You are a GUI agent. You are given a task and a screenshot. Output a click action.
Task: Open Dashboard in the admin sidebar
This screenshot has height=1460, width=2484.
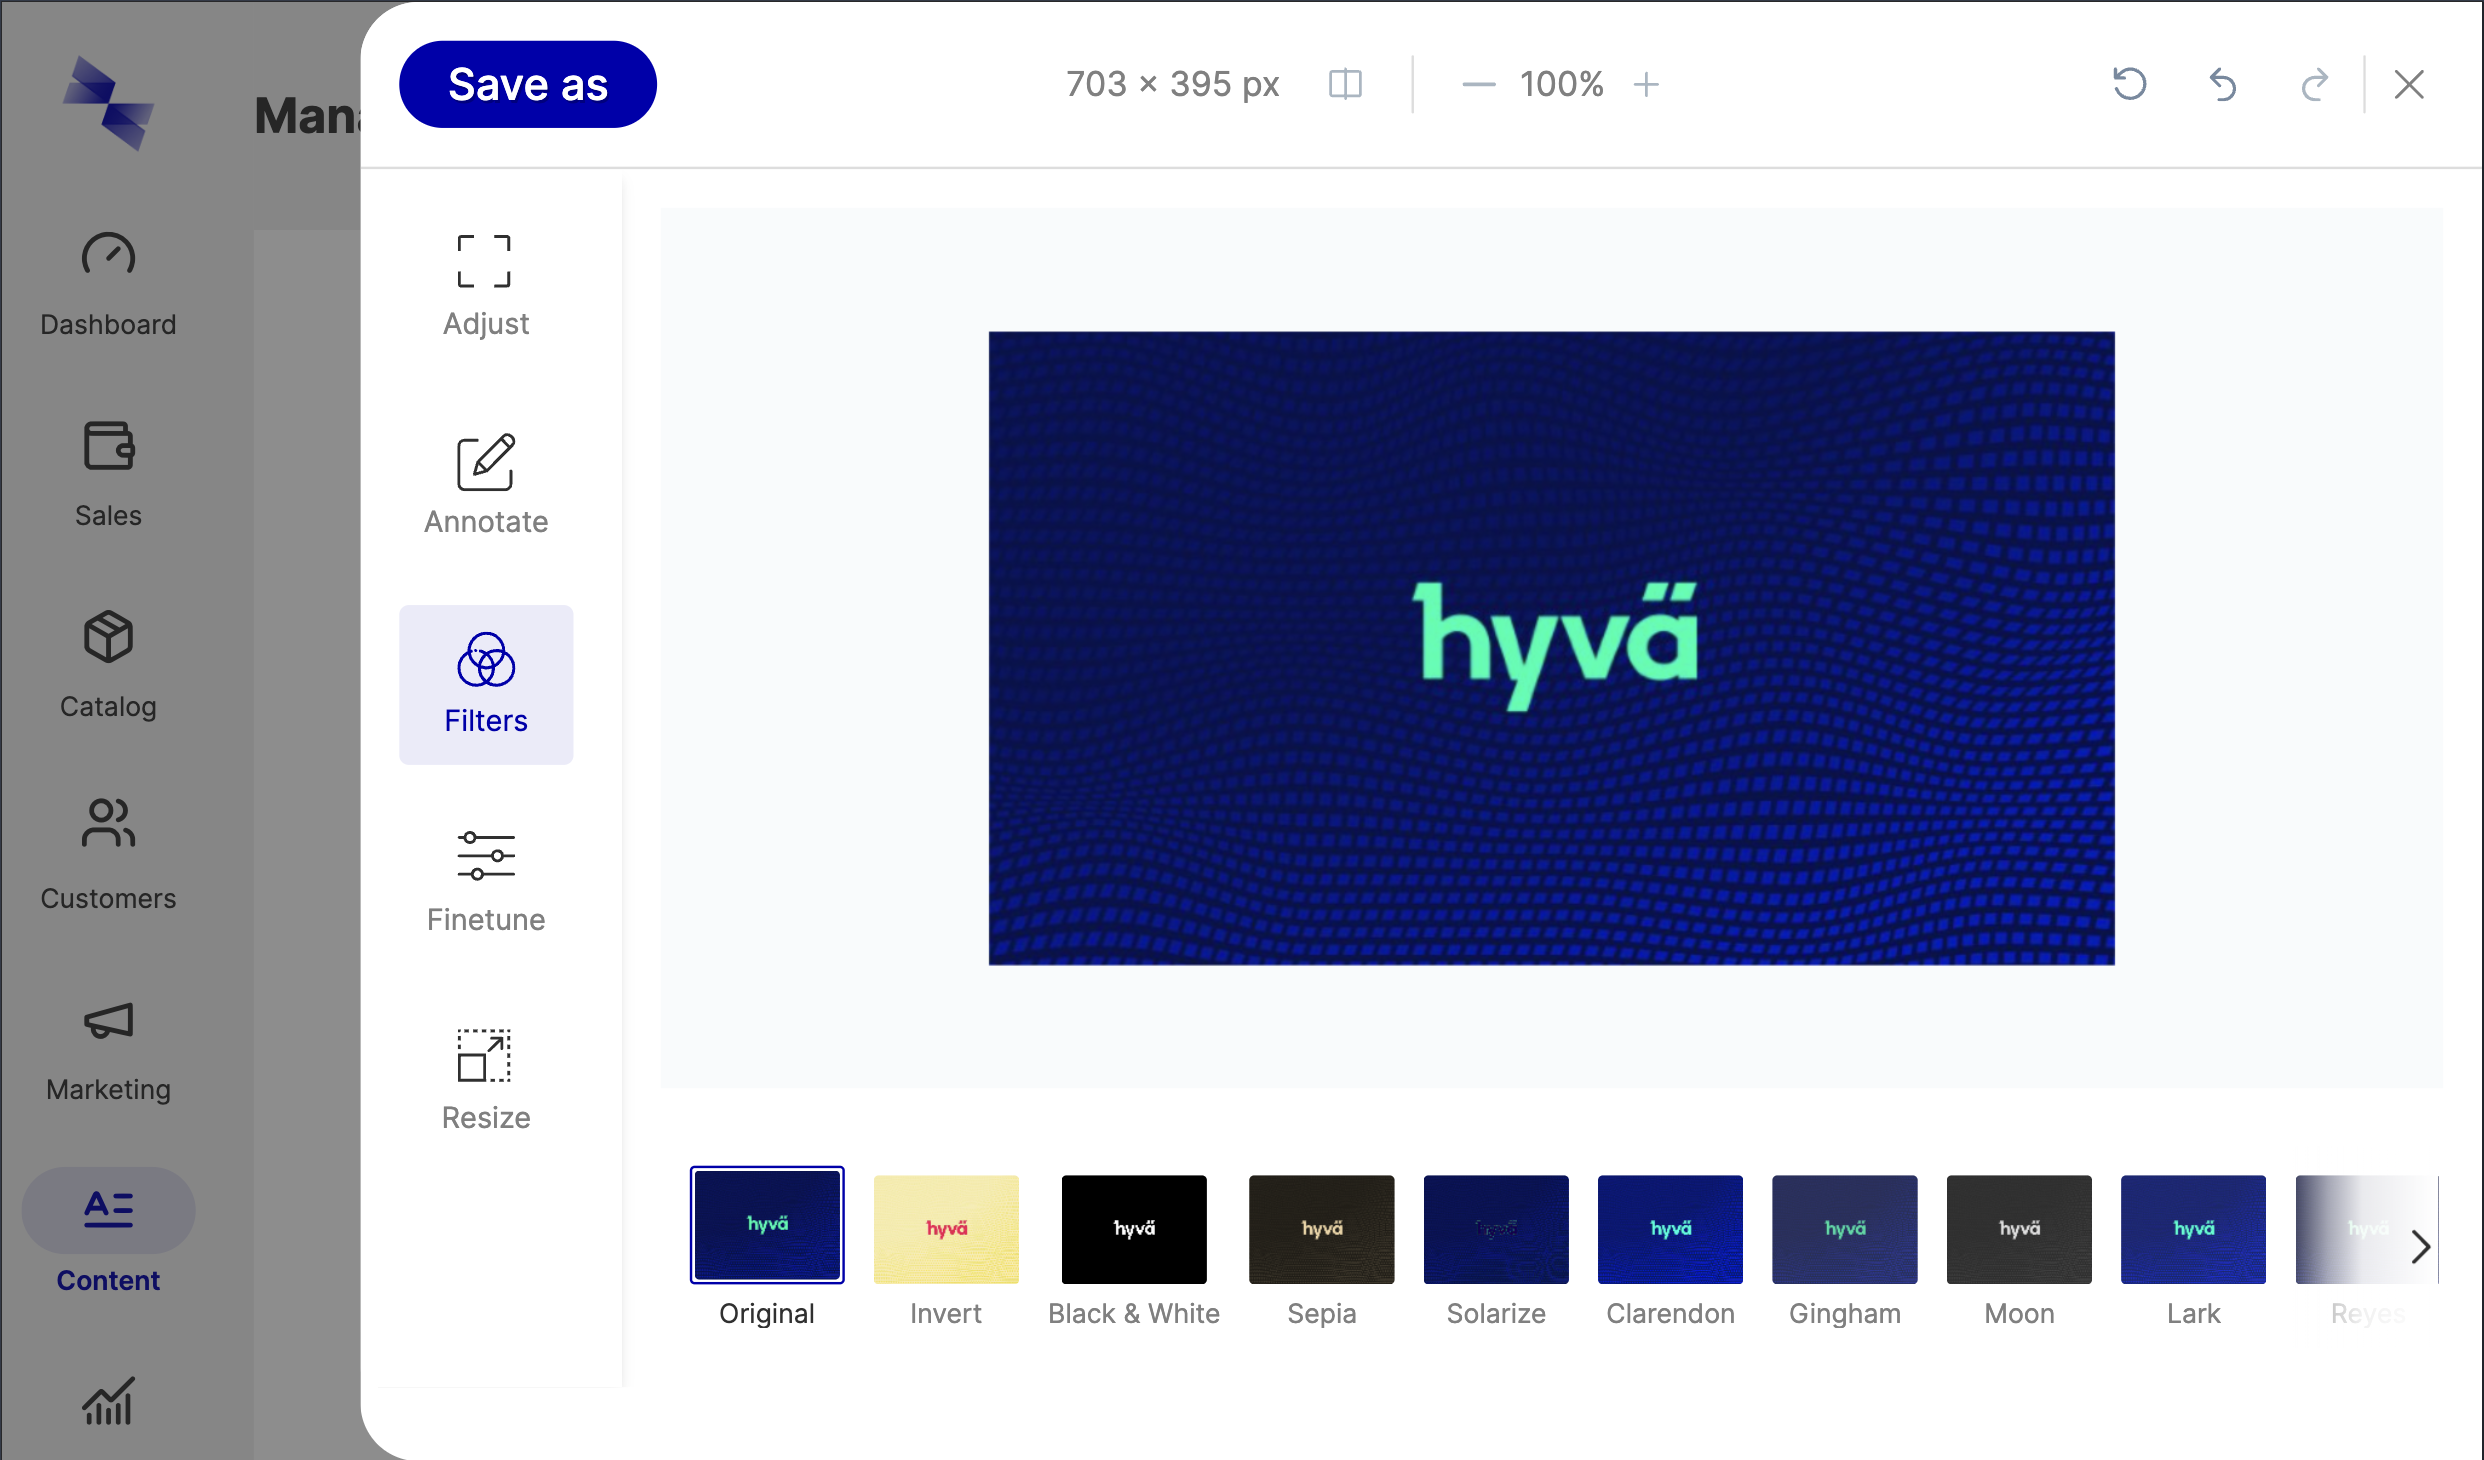coord(108,285)
